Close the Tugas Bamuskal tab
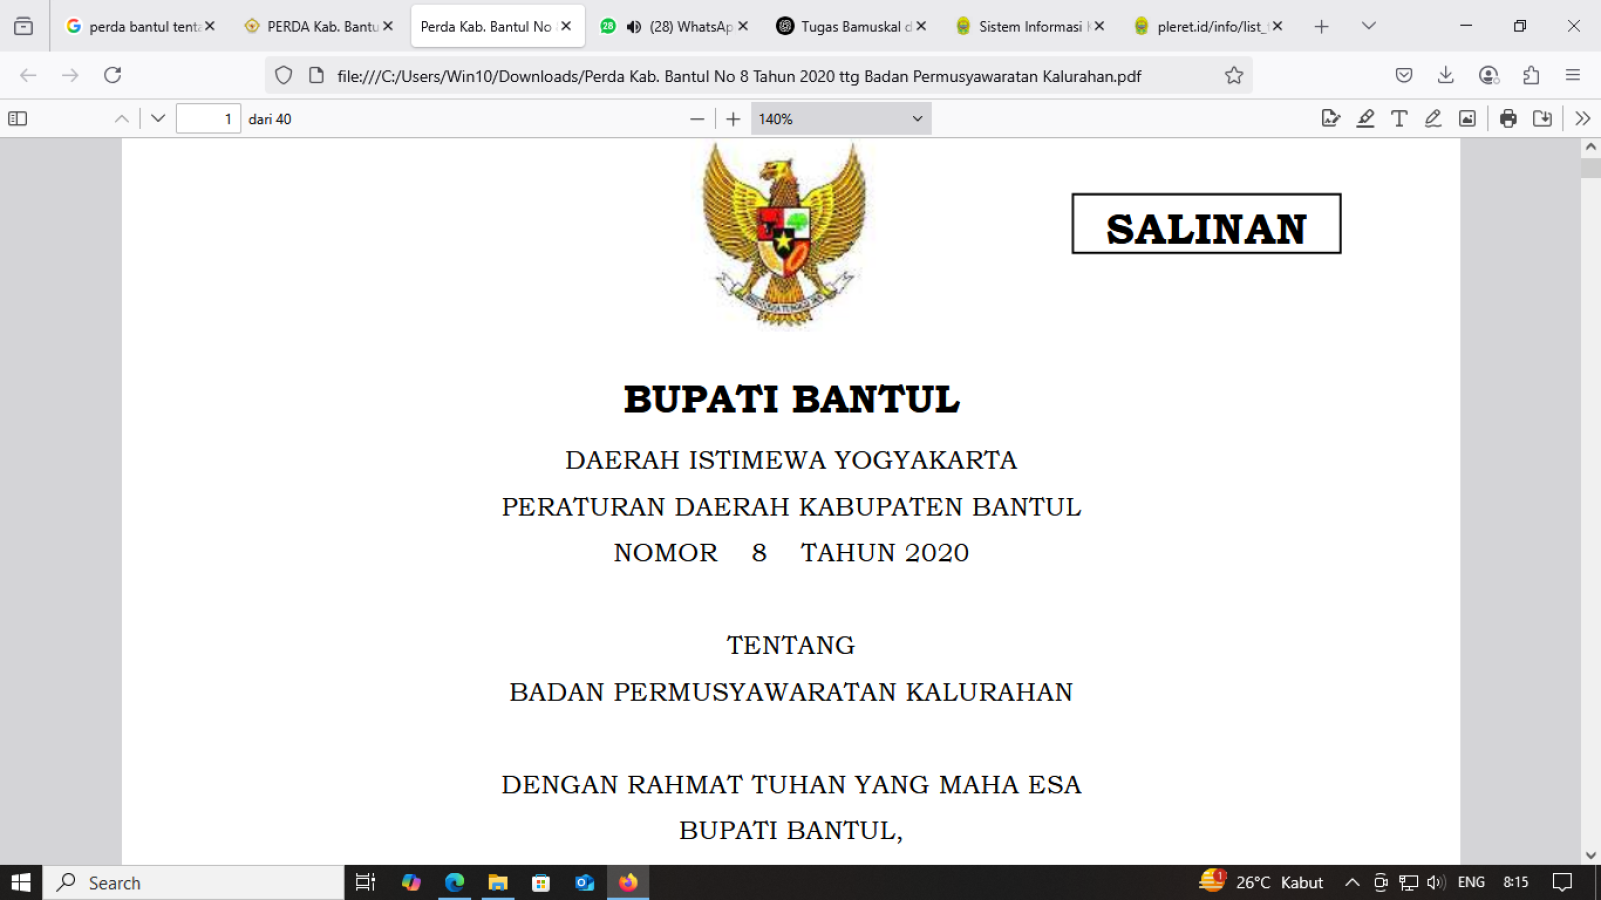The image size is (1601, 900). [921, 26]
